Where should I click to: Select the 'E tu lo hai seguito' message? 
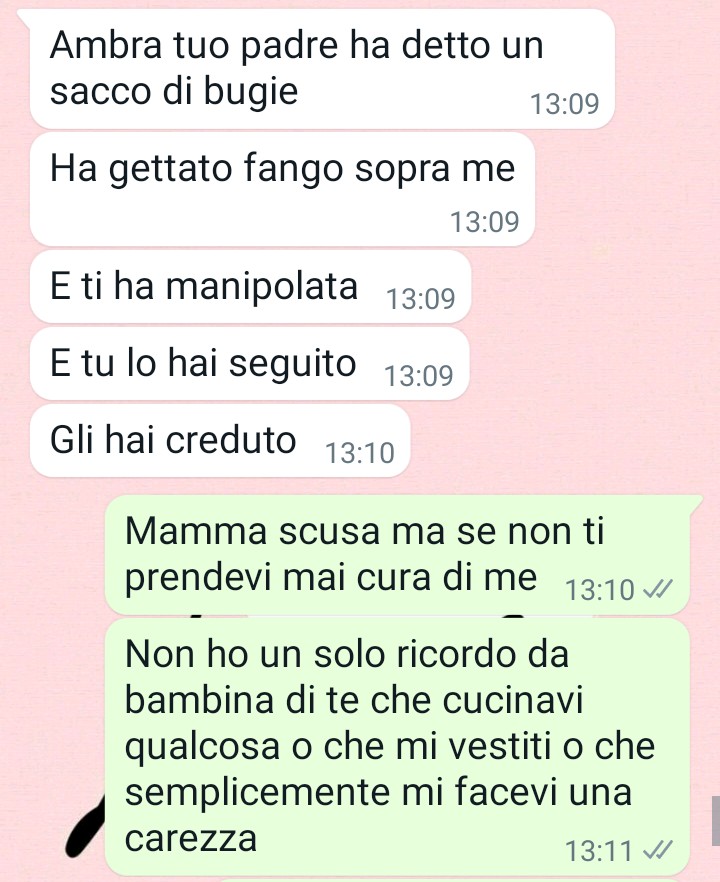point(249,363)
